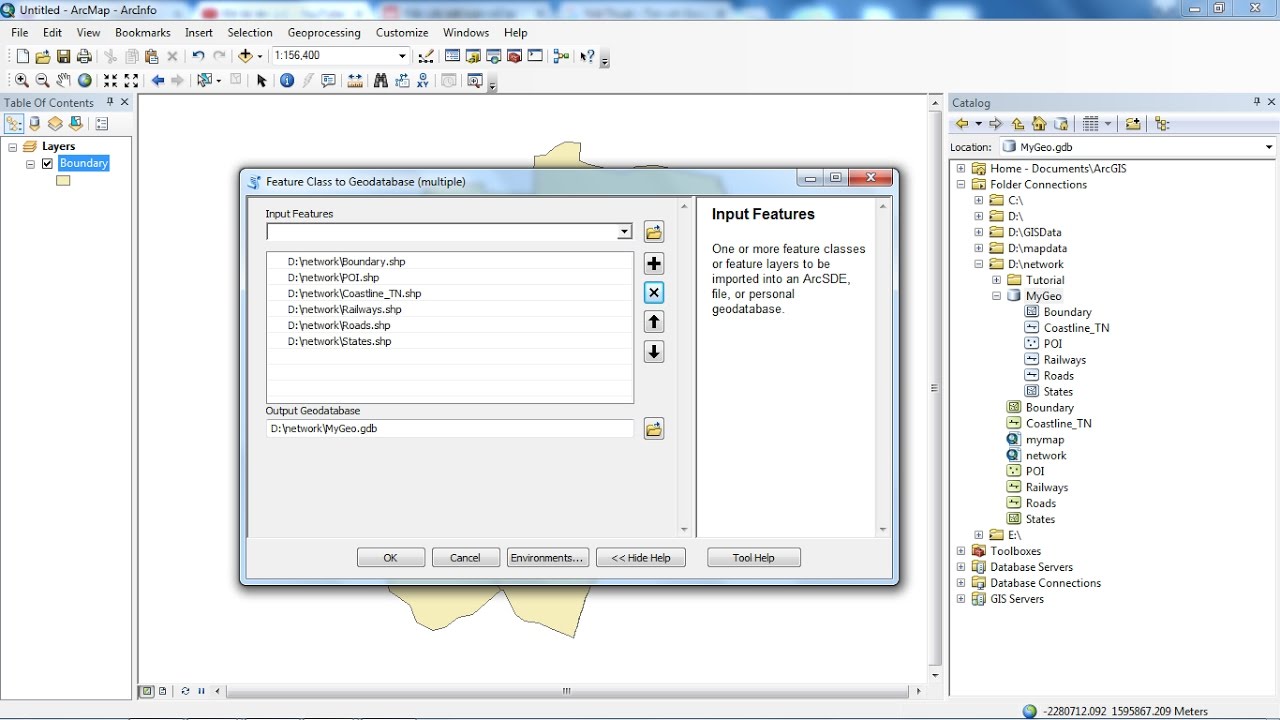The width and height of the screenshot is (1280, 720).
Task: Open a map document with the folder icon
Action: tap(43, 57)
